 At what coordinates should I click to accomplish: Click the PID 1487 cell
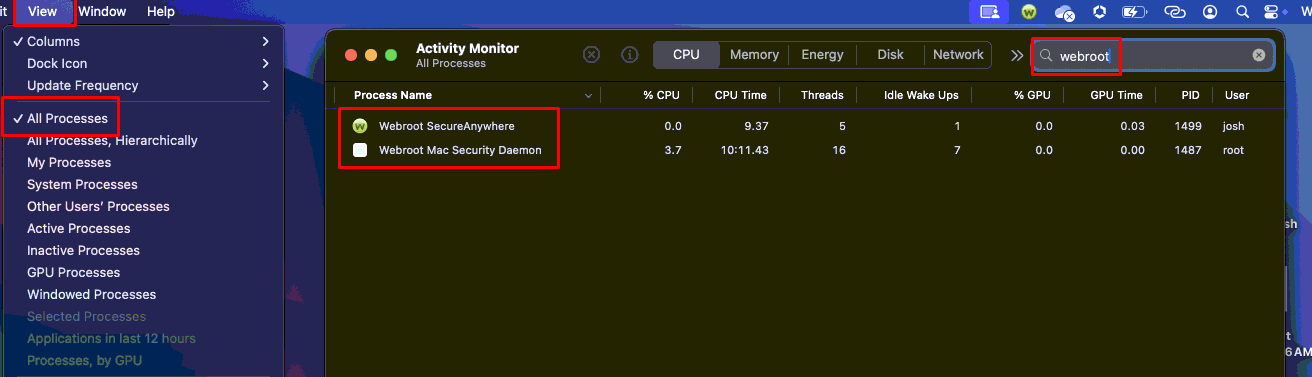[1187, 150]
